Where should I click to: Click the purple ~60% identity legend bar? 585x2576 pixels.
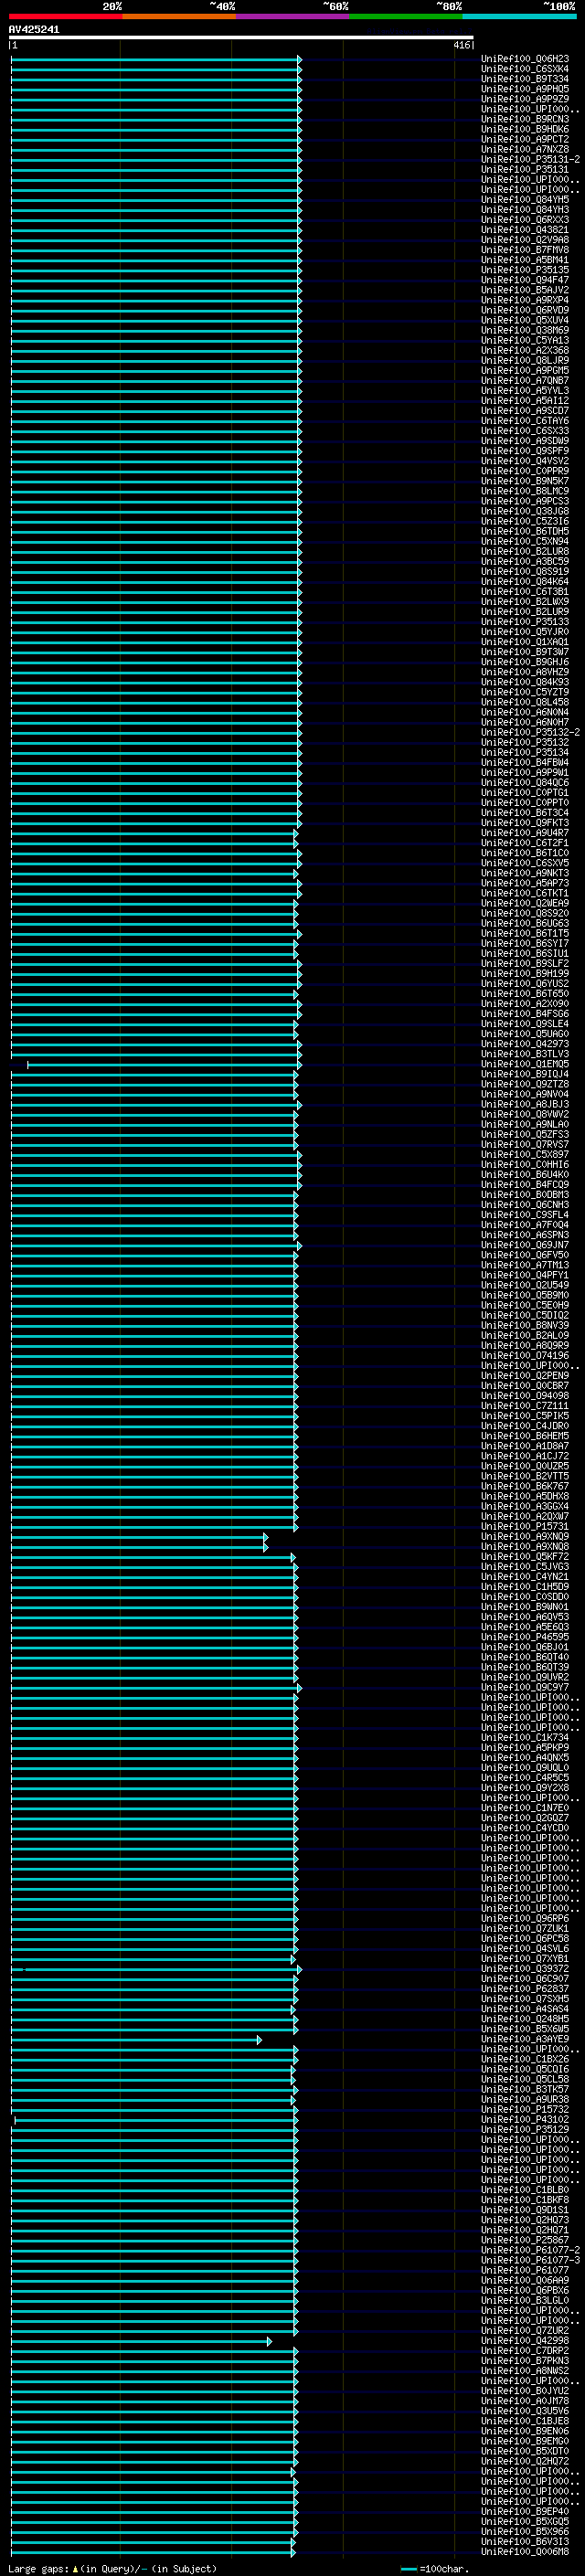pos(292,16)
